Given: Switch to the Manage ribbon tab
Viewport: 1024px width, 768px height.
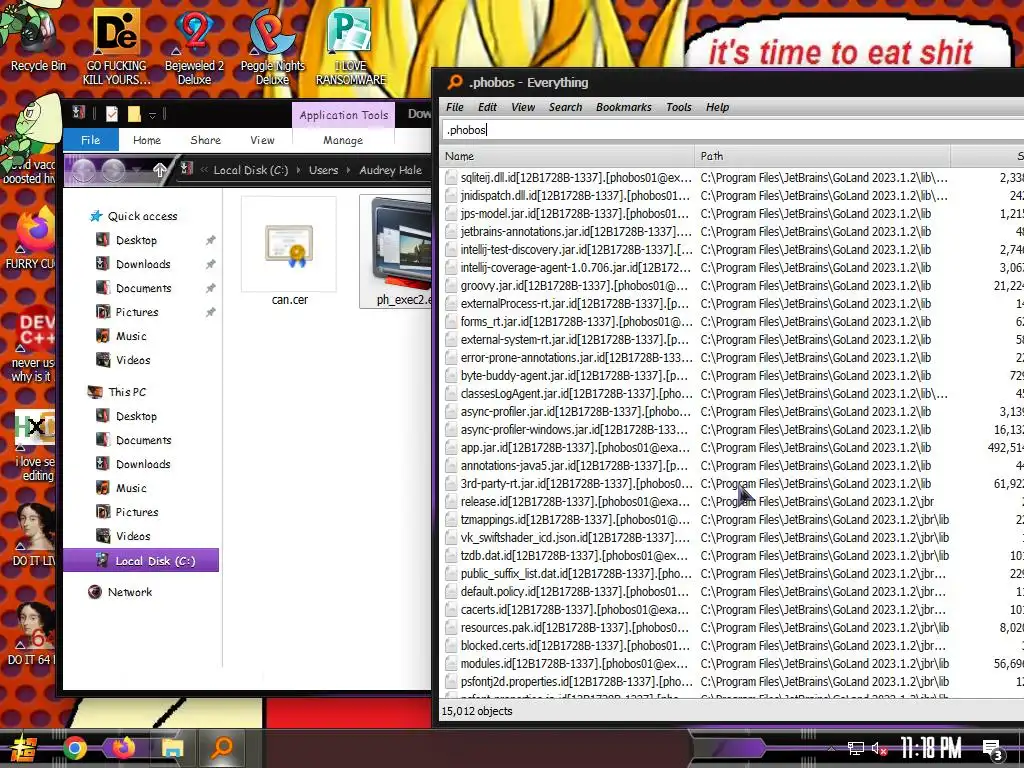Looking at the screenshot, I should (343, 140).
